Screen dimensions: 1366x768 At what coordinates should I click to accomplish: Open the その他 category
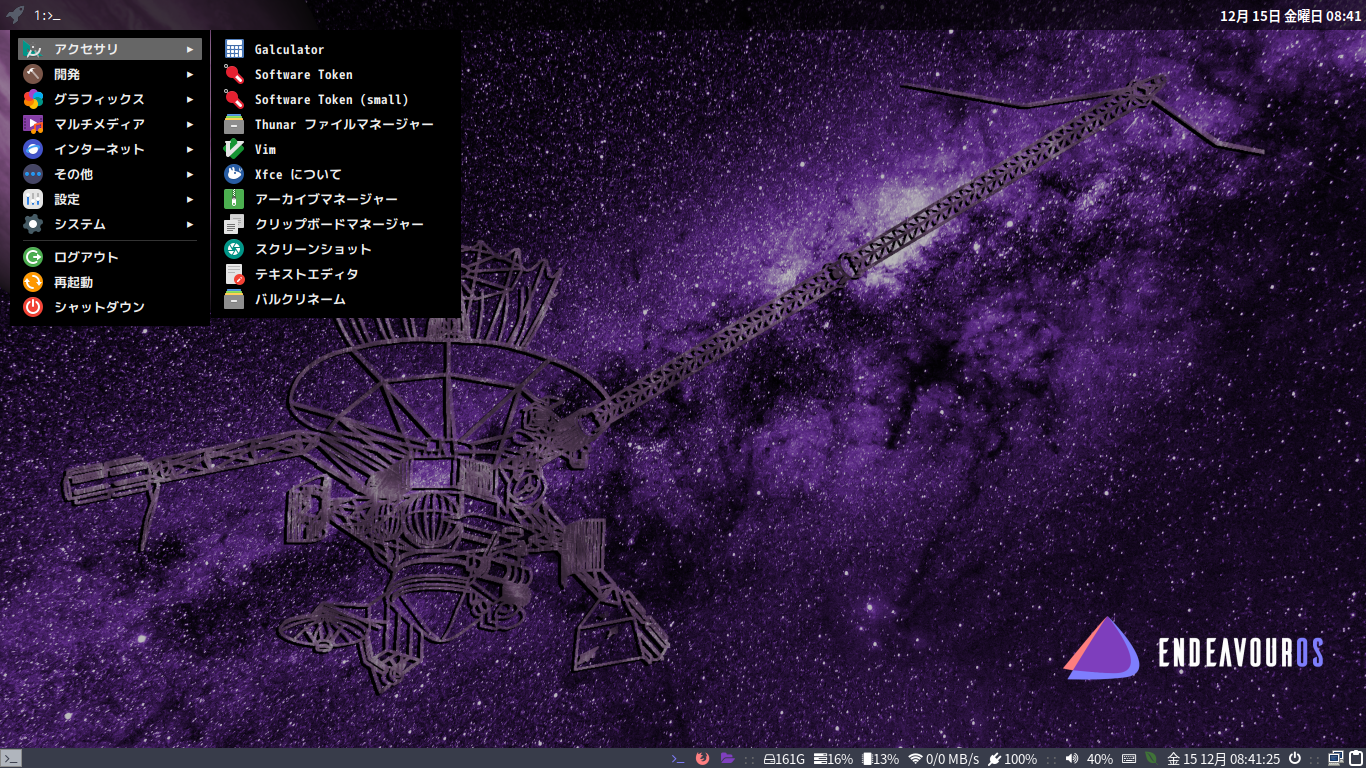tap(110, 174)
